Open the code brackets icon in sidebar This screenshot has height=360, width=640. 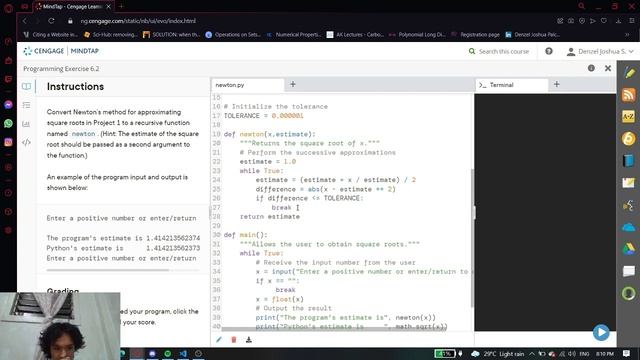point(27,142)
